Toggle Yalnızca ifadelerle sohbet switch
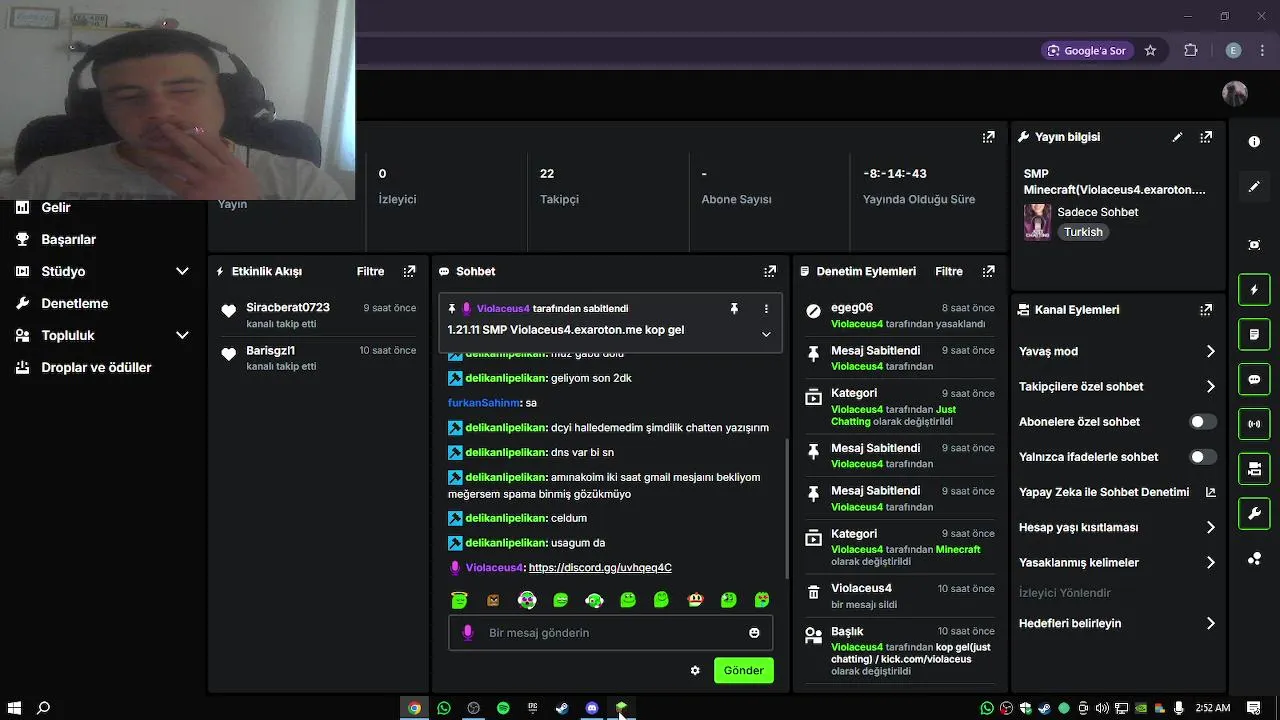This screenshot has width=1280, height=720. [x=1203, y=457]
